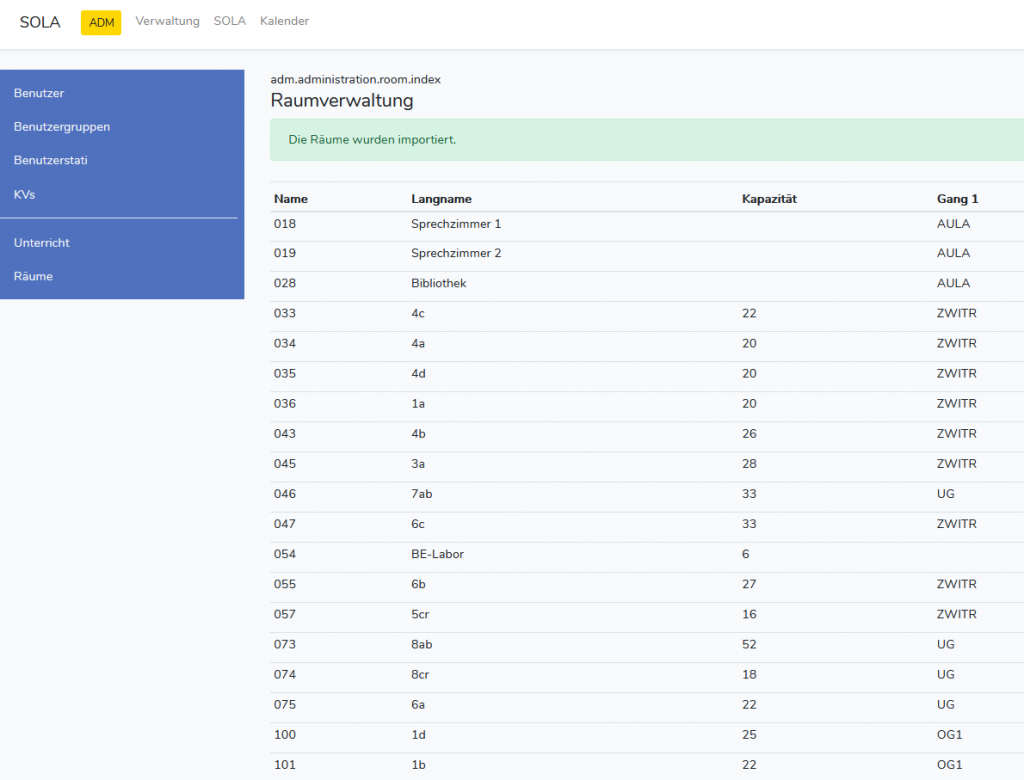Click the Gang 1 column header
This screenshot has height=780, width=1024.
tap(957, 199)
